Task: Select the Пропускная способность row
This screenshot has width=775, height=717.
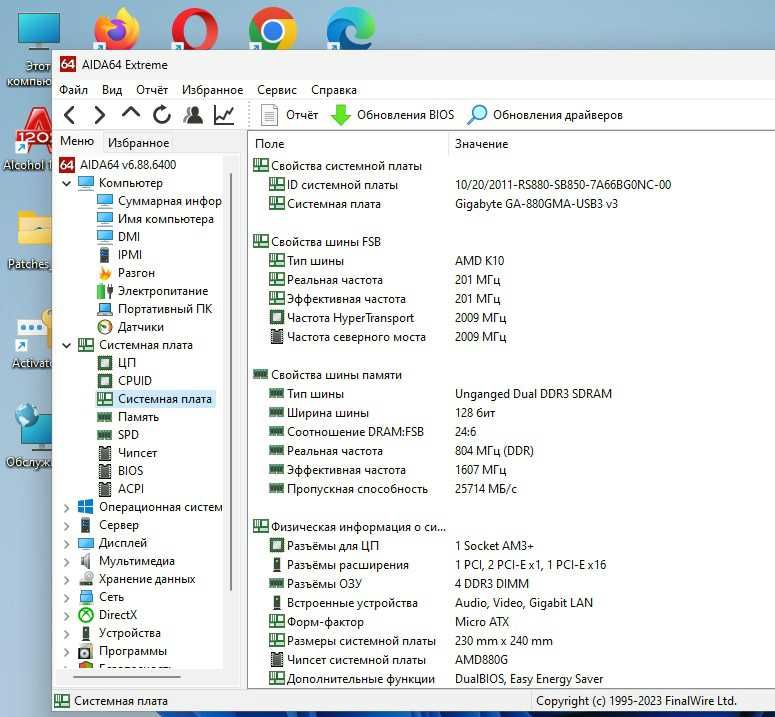Action: (x=392, y=489)
